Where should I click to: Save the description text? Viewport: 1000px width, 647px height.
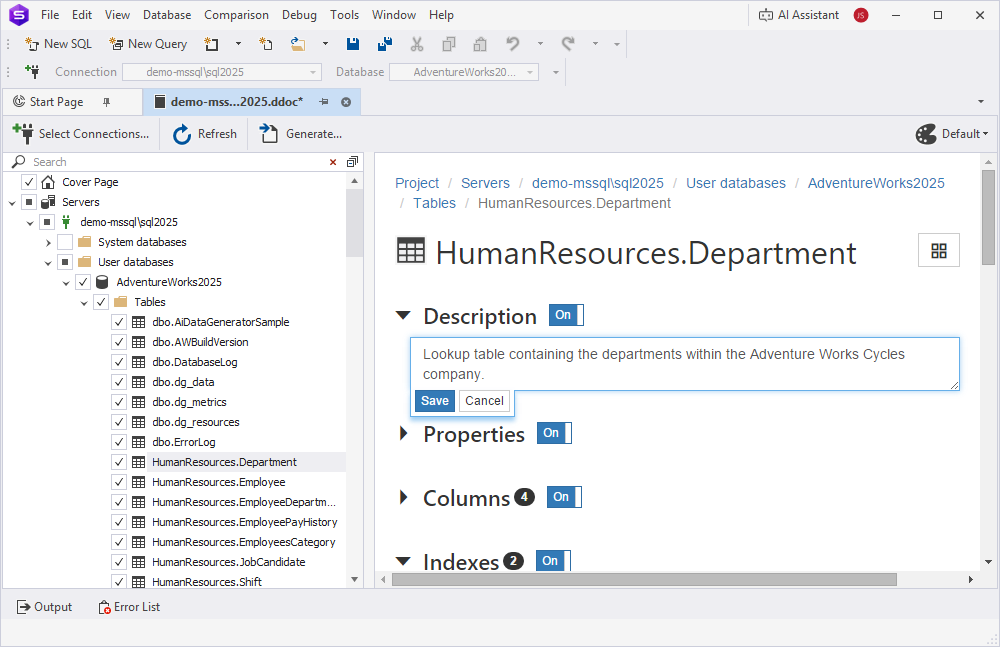click(435, 401)
